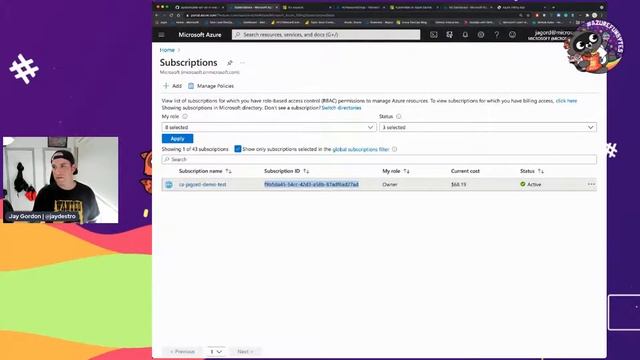Open the Directories and subscriptions filter icon
The width and height of the screenshot is (640, 360).
coord(449,35)
